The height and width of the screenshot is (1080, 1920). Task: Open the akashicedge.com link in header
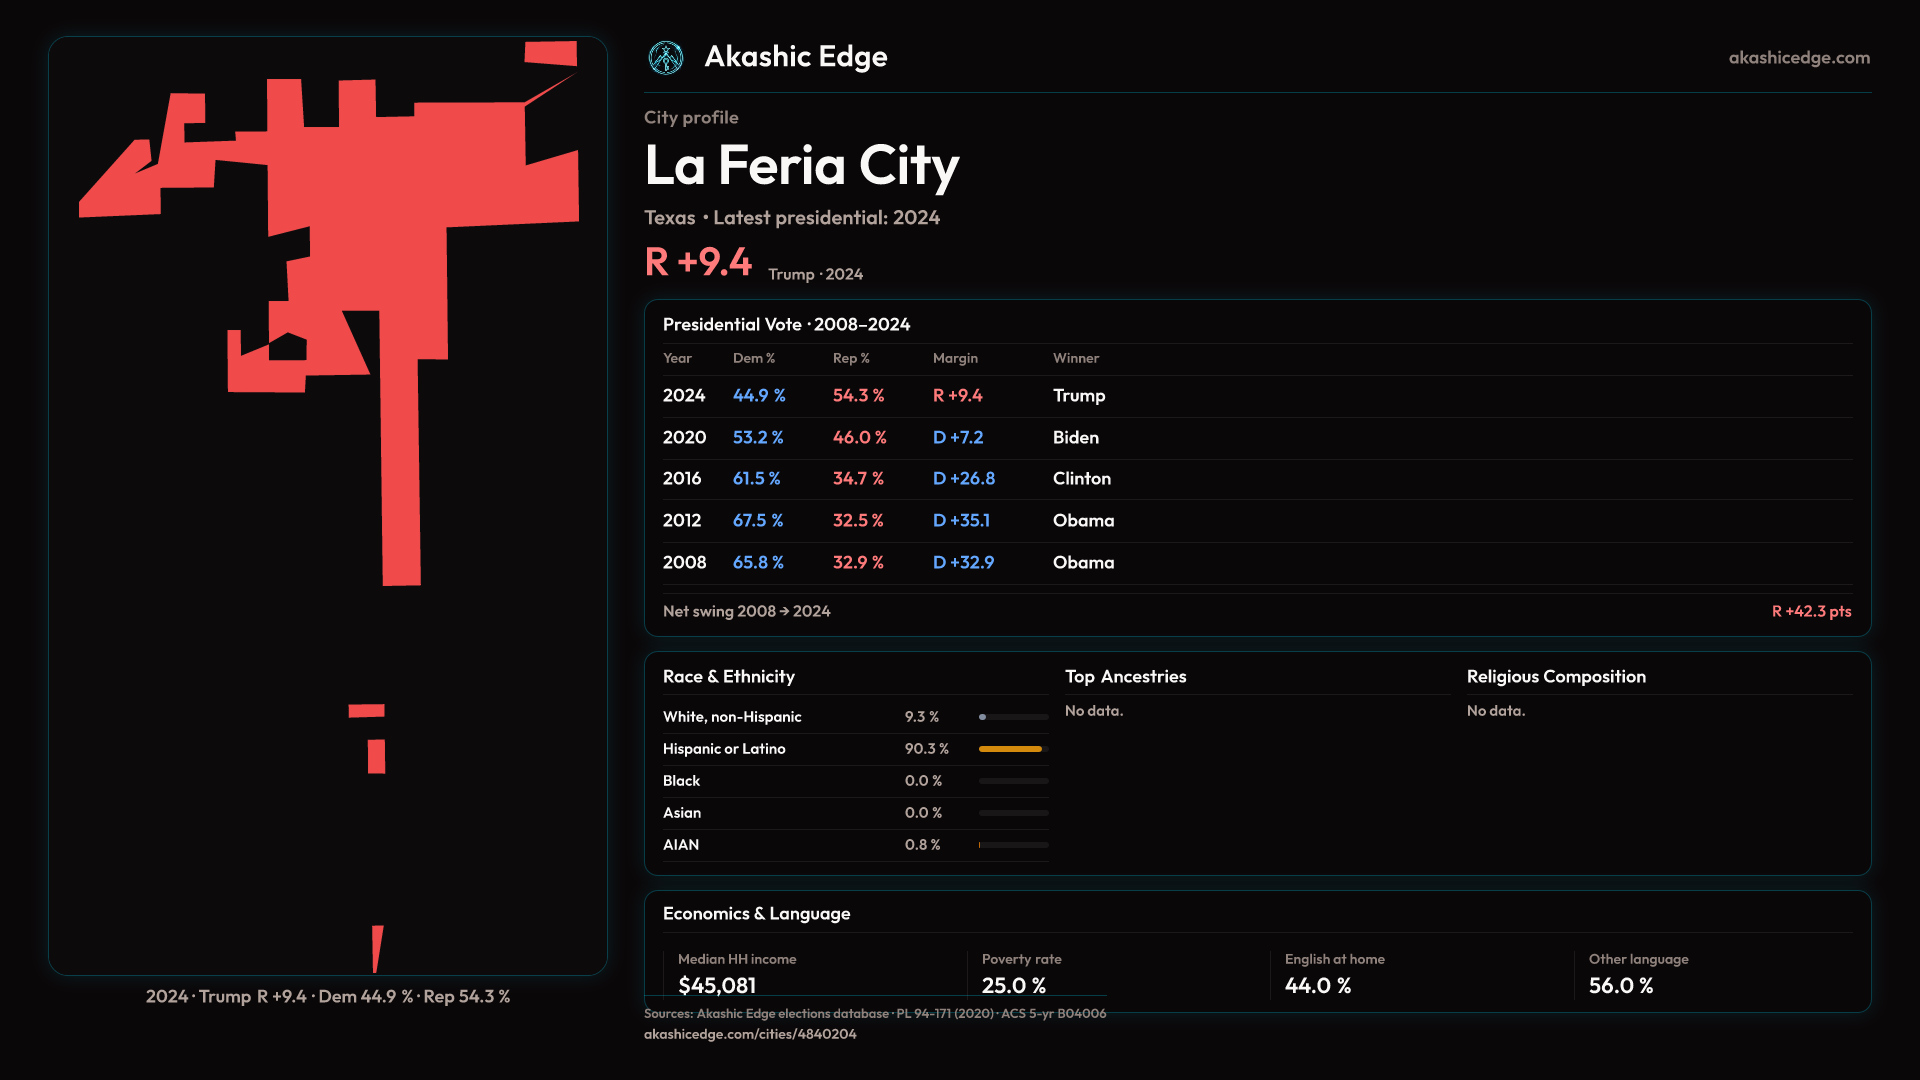click(1798, 58)
